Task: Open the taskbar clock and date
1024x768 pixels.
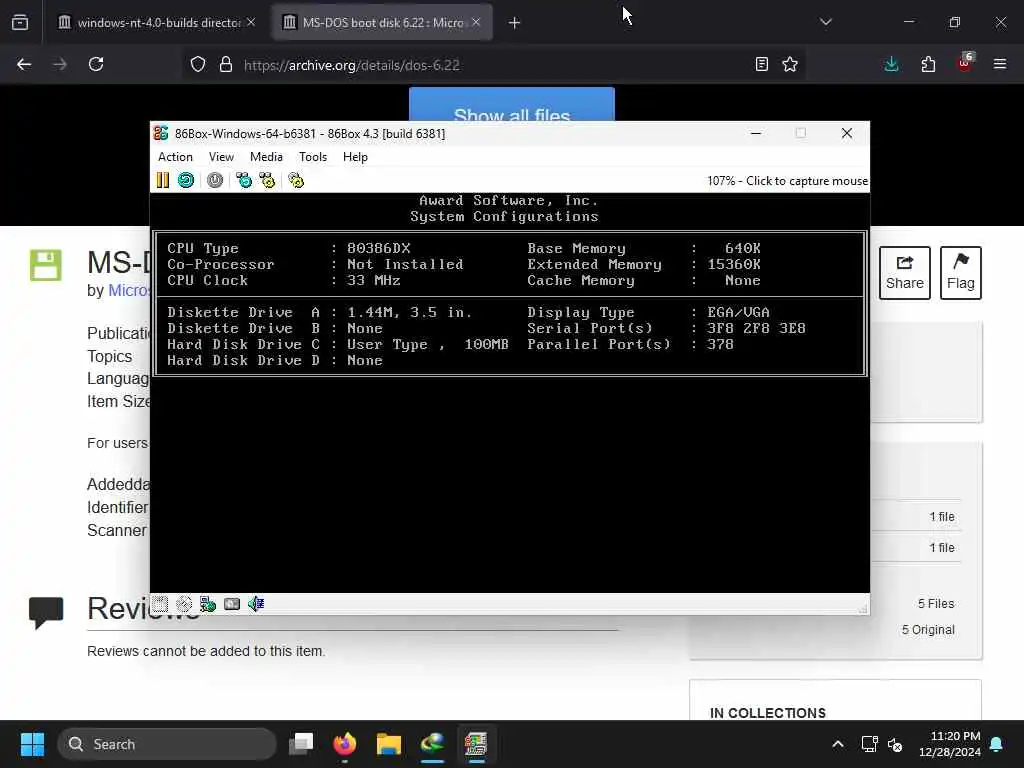Action: click(x=950, y=744)
